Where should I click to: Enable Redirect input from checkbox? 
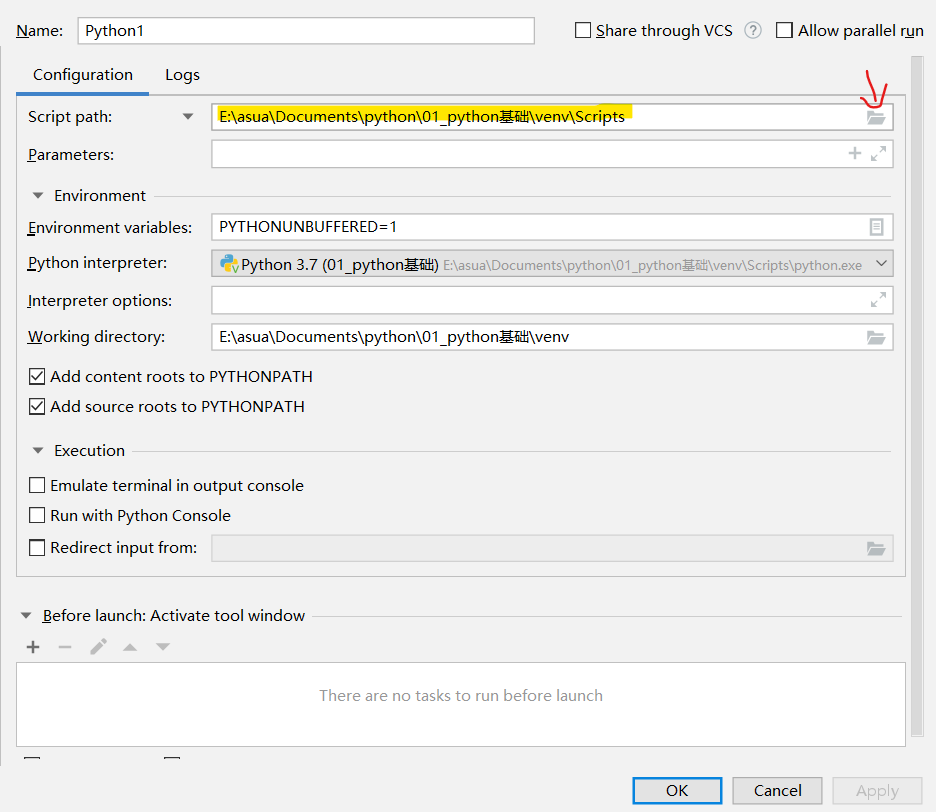pos(37,548)
